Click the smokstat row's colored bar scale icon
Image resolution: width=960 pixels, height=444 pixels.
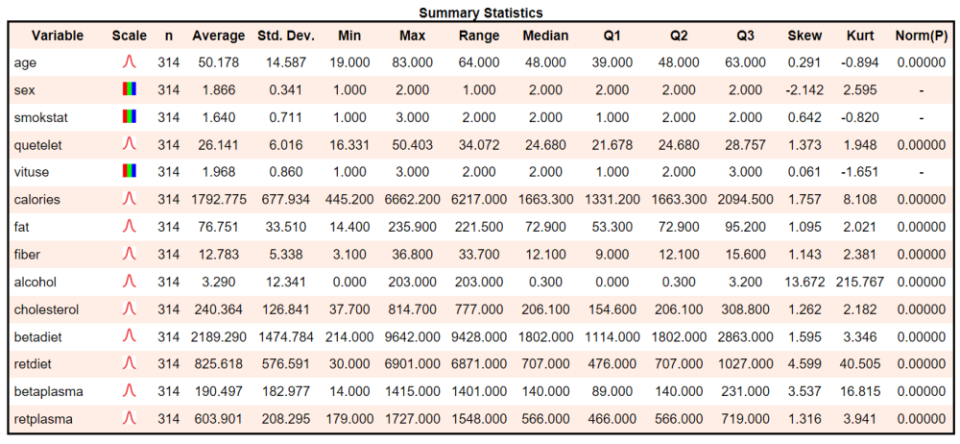click(x=129, y=117)
